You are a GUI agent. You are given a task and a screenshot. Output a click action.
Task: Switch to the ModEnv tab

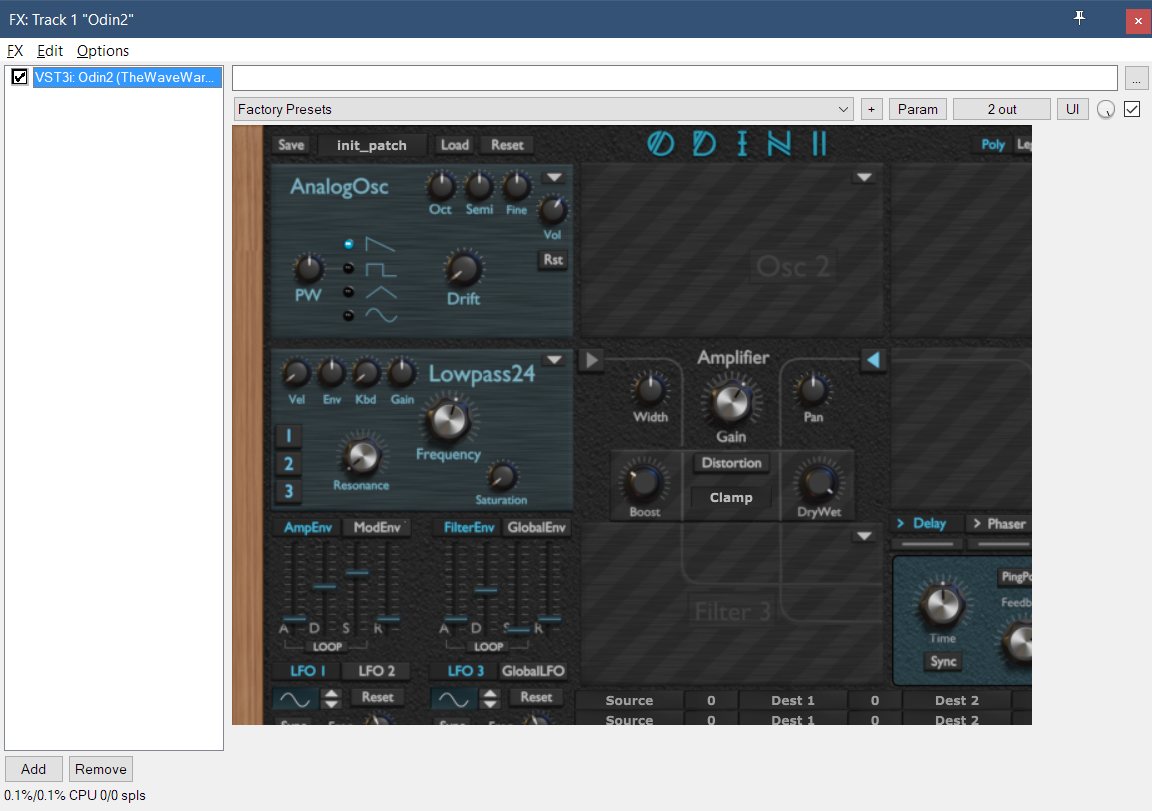coord(377,527)
